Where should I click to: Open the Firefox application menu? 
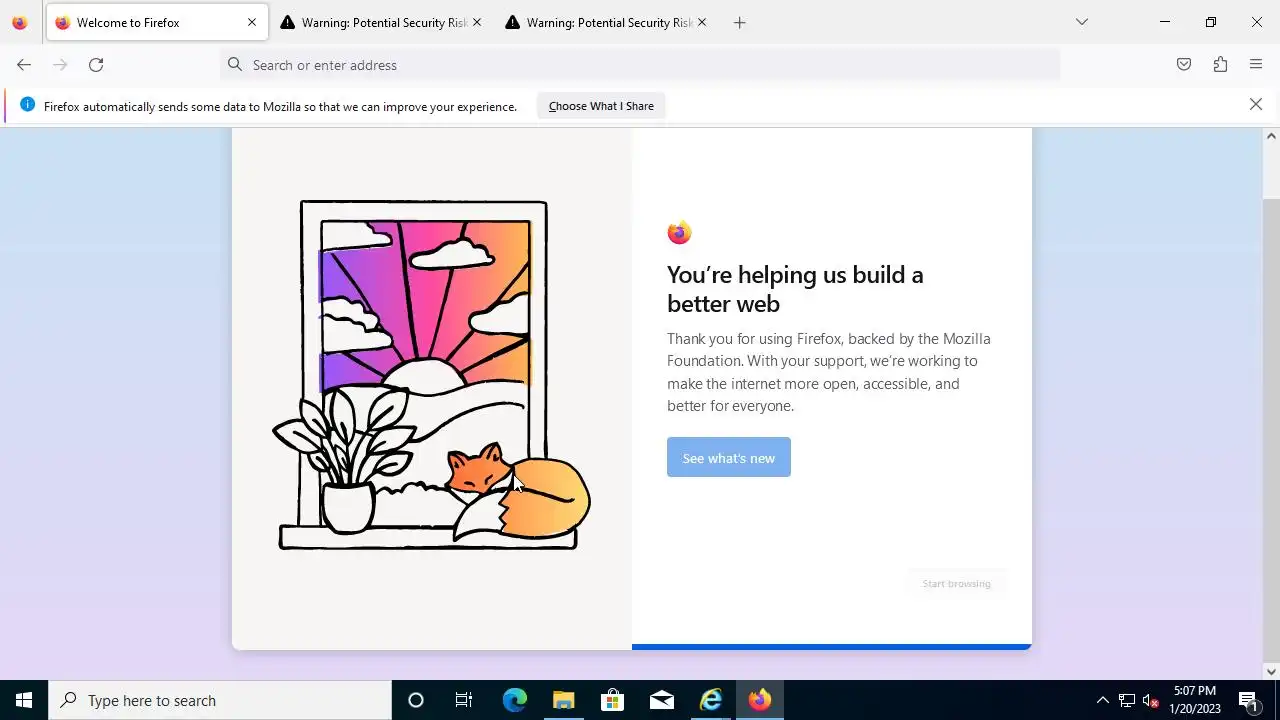pos(1256,65)
